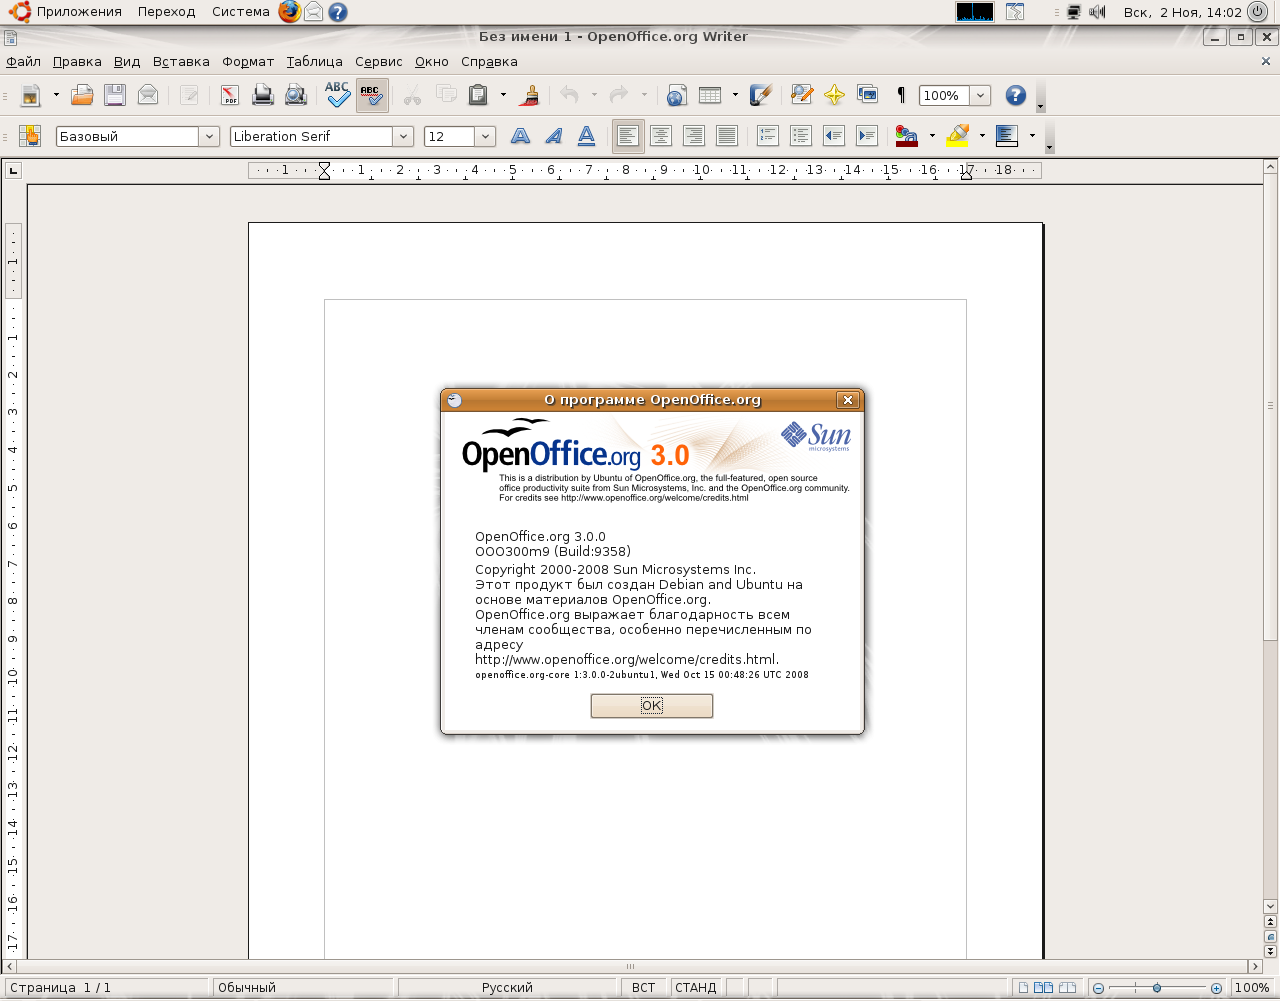The image size is (1280, 1001).
Task: Toggle bold formatting
Action: pos(520,136)
